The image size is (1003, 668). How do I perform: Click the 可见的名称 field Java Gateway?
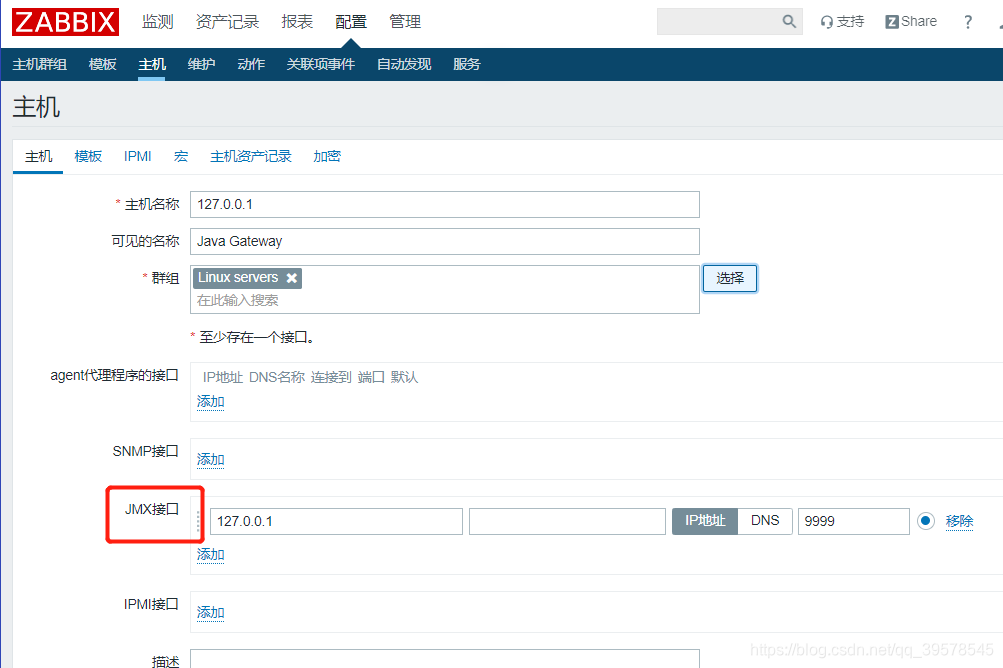(445, 241)
